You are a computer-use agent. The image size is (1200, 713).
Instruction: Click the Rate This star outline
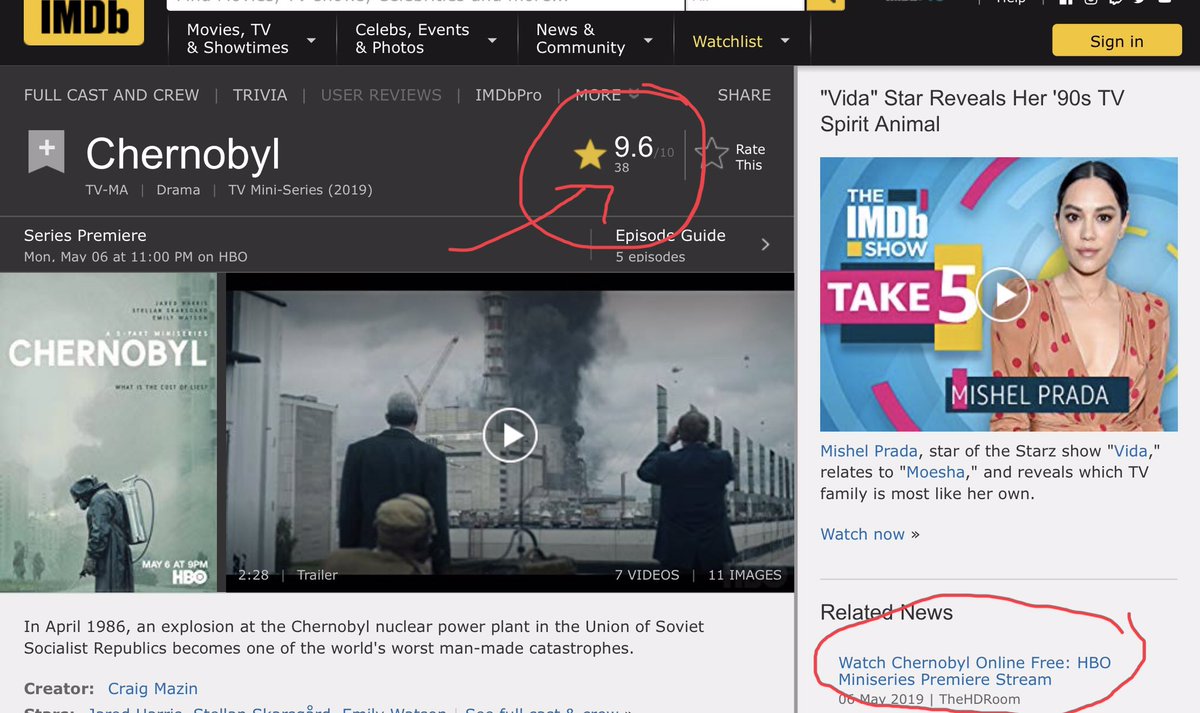(712, 155)
